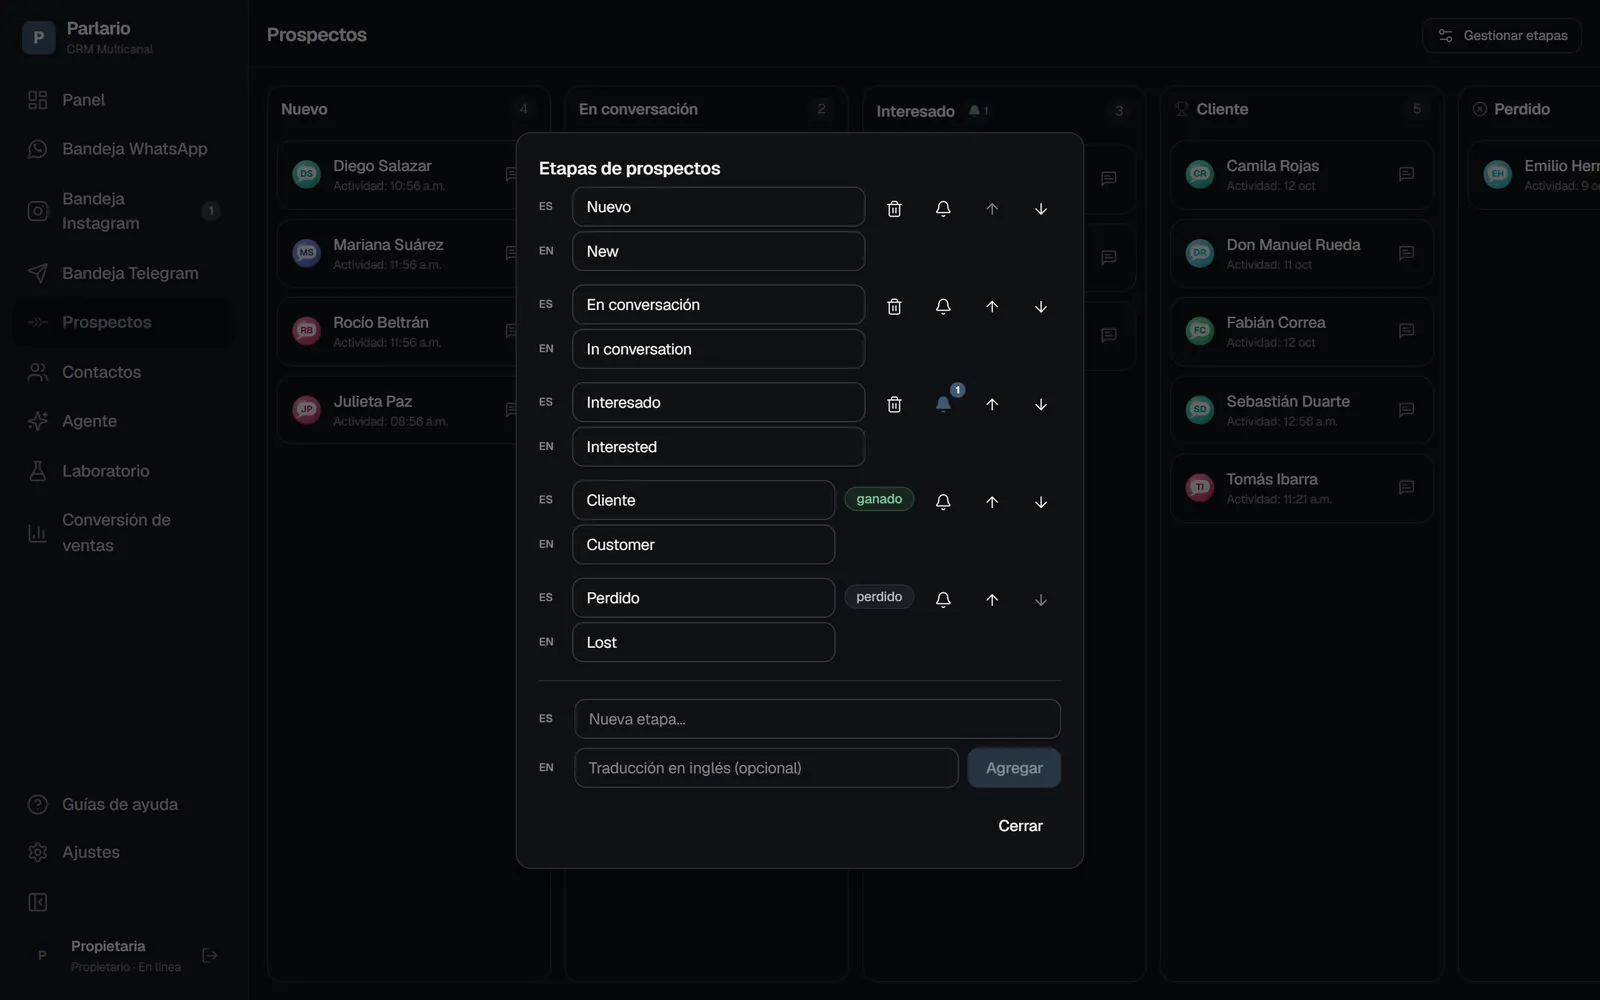
Task: Open Bandeja WhatsApp in sidebar
Action: click(122, 149)
